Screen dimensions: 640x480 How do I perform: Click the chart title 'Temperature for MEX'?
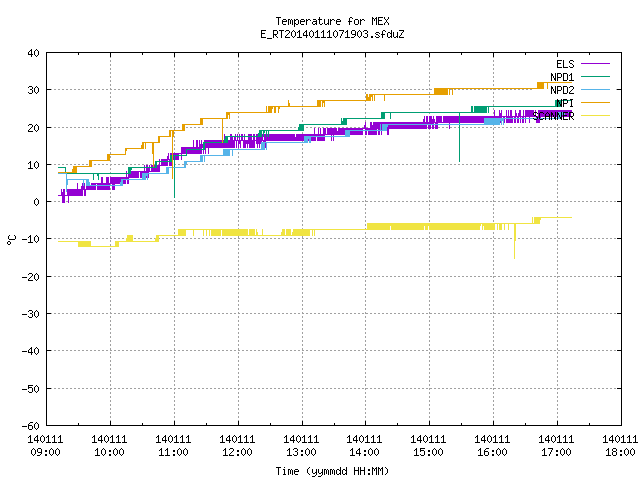[332, 21]
